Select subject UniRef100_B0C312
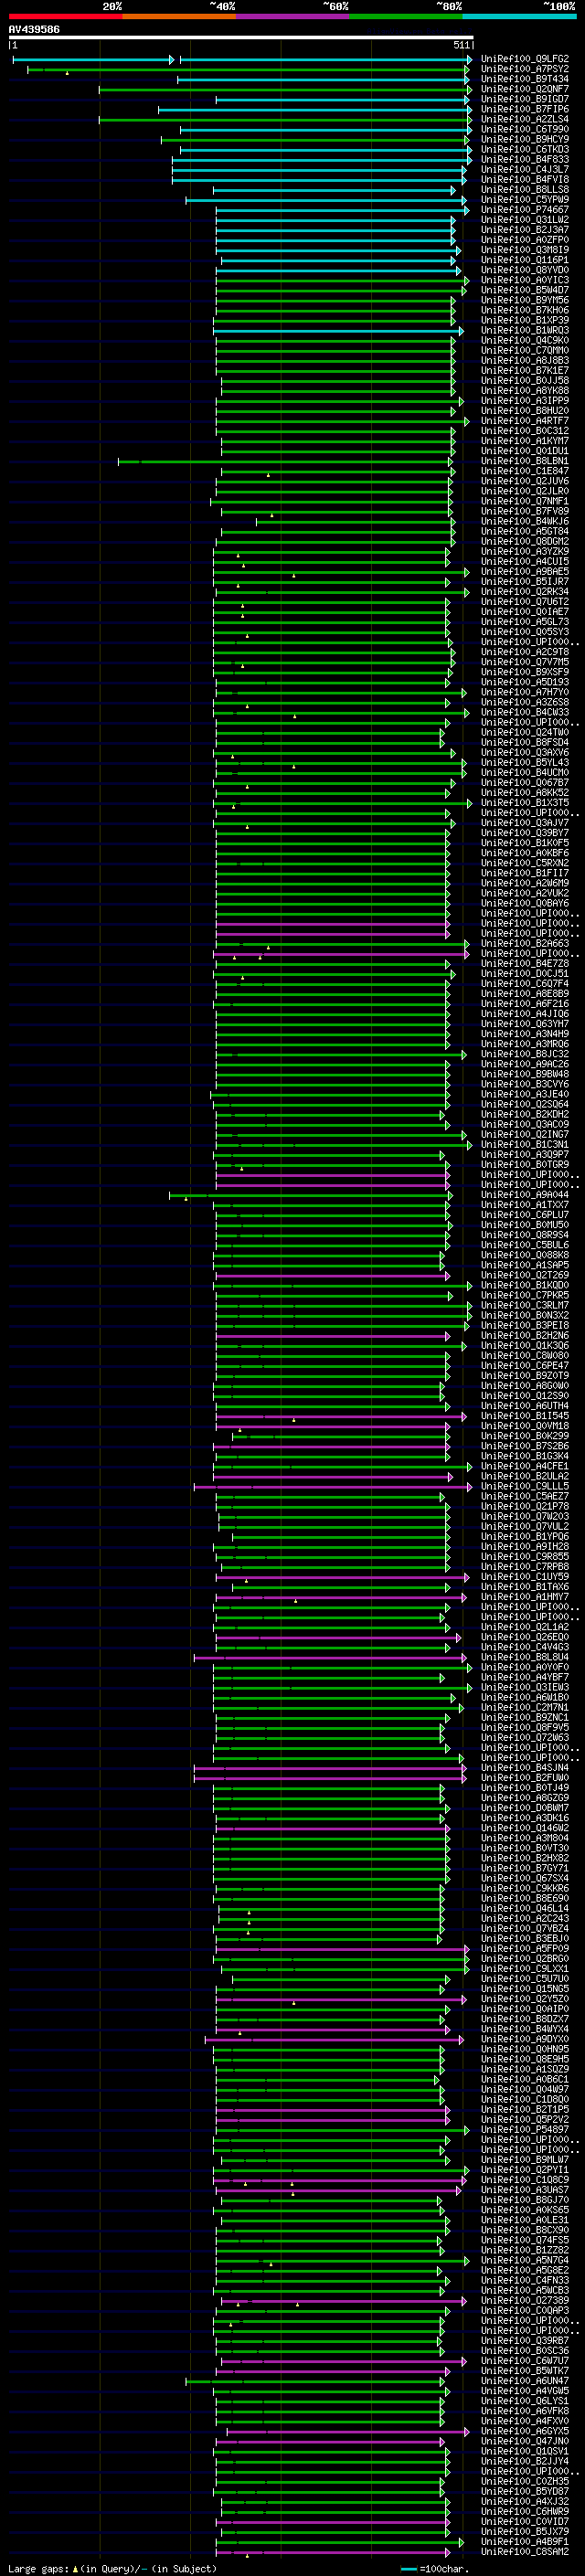Image resolution: width=585 pixels, height=2576 pixels. point(525,431)
